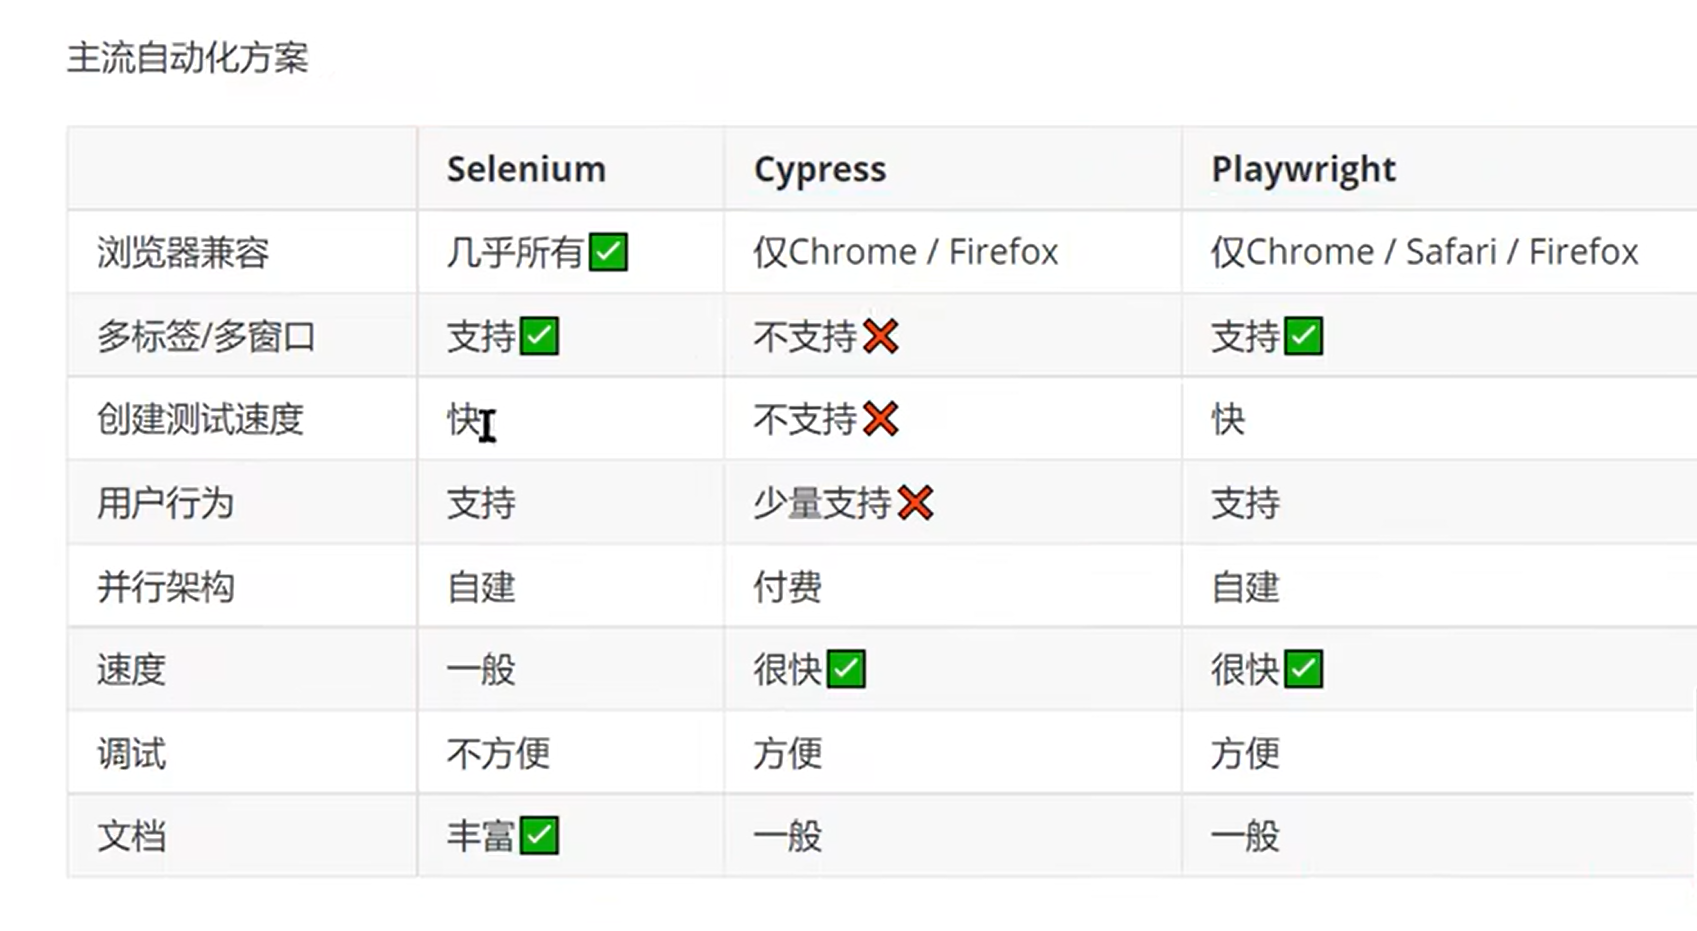Click the green check in Cypress's 速度 row
Screen dimensions: 1697x931
846,669
